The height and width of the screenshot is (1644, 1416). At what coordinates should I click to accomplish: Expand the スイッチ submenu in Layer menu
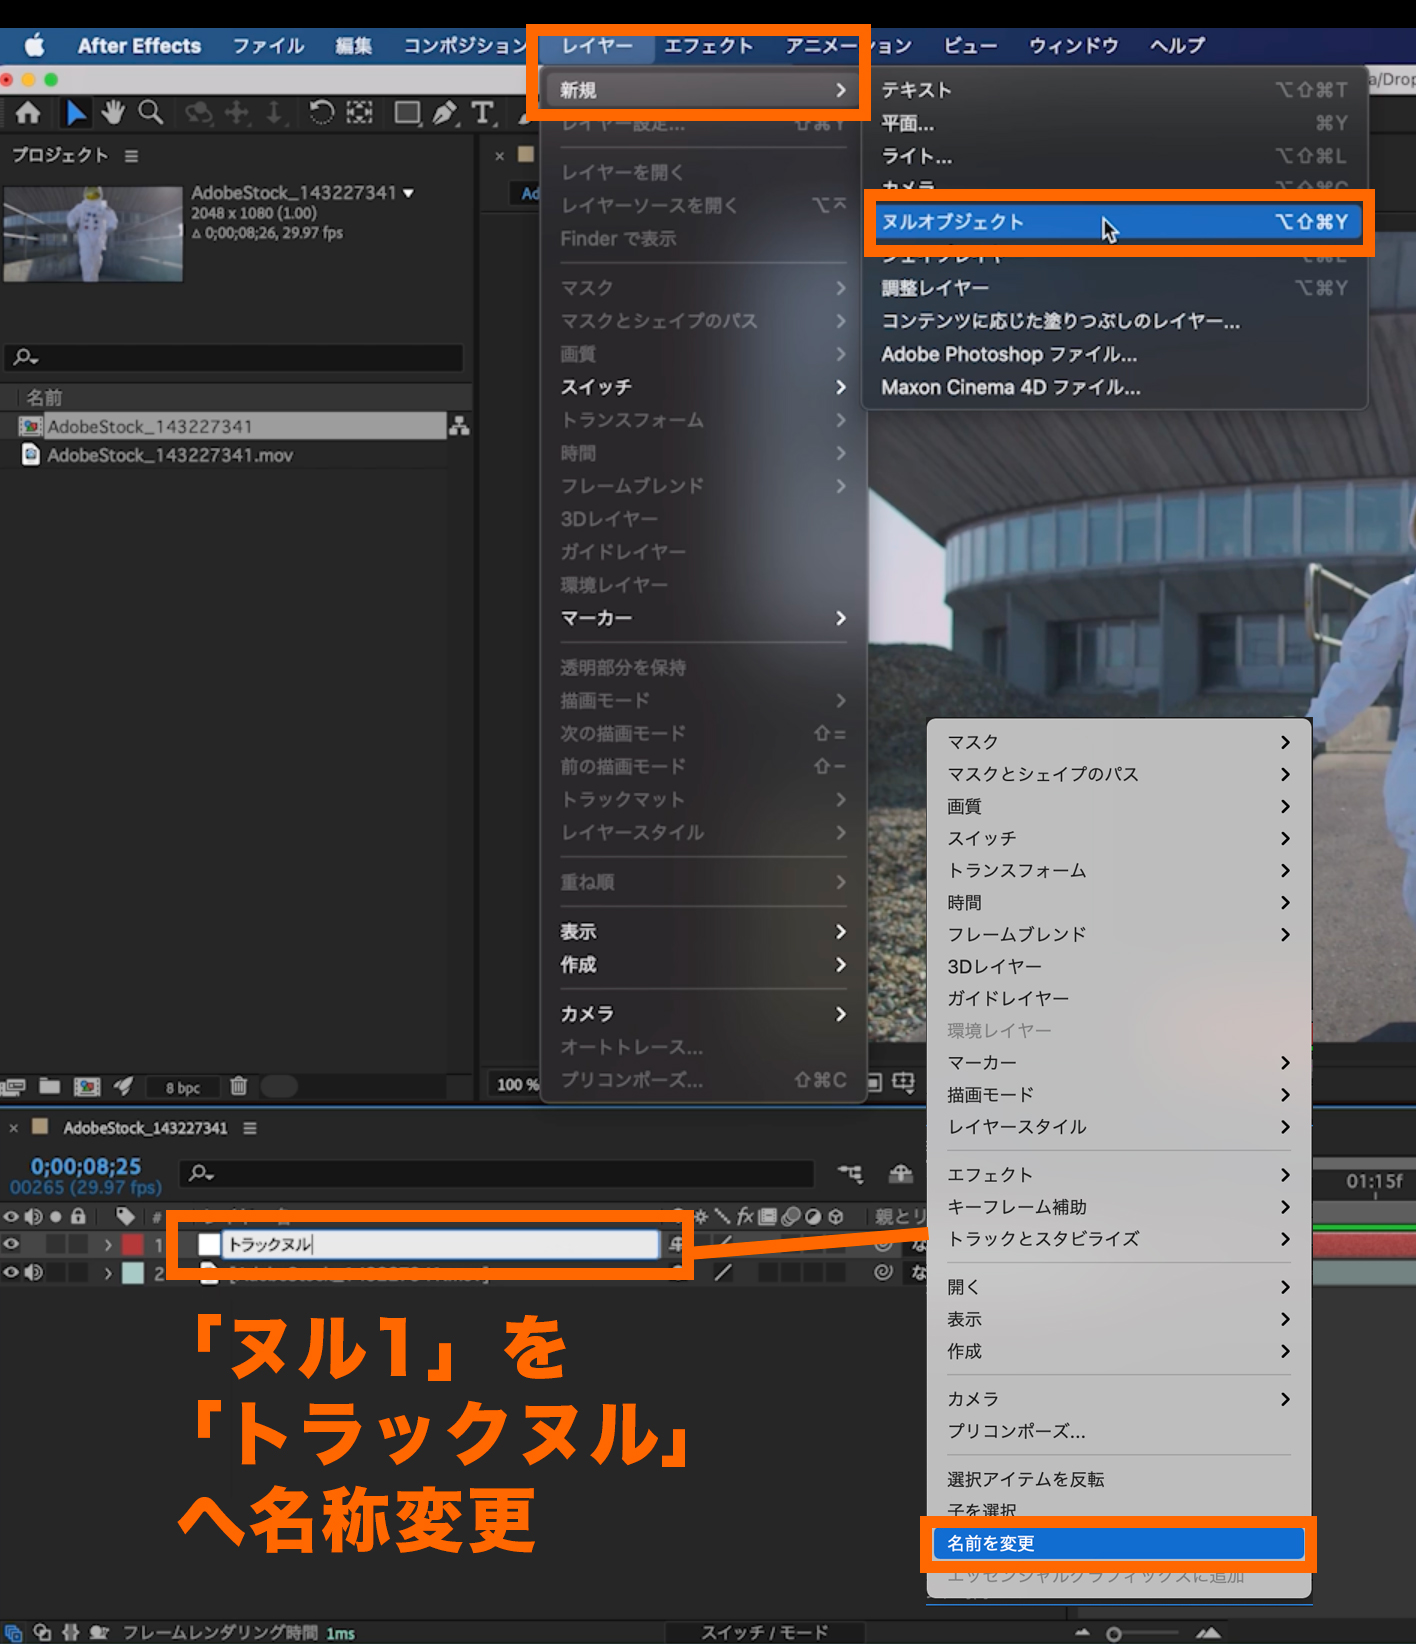point(703,387)
